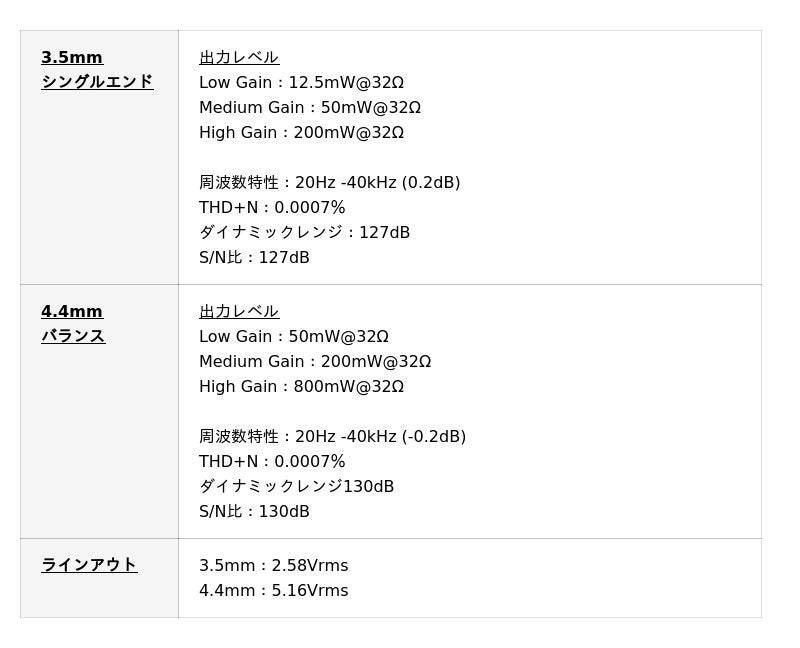Open the 4.4mm バランス heading

(73, 324)
